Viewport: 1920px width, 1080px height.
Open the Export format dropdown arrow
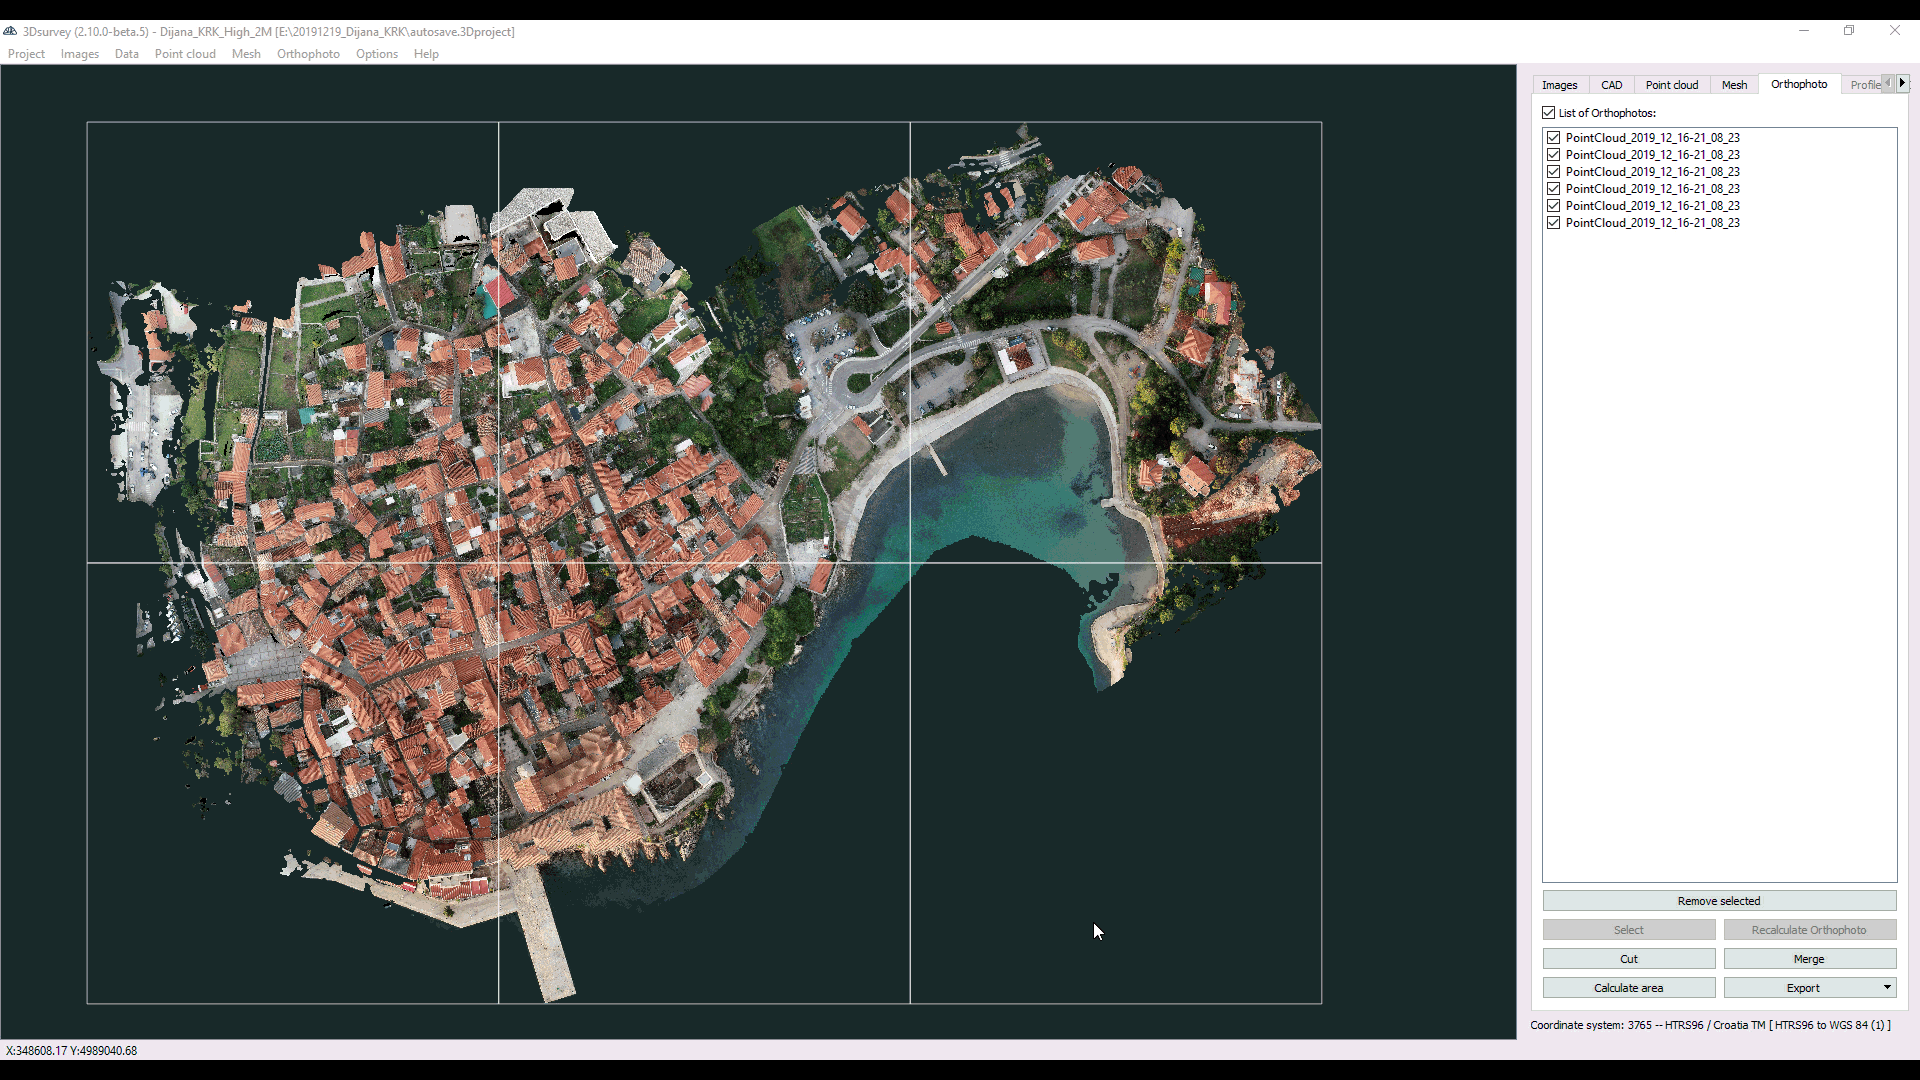pos(1886,987)
